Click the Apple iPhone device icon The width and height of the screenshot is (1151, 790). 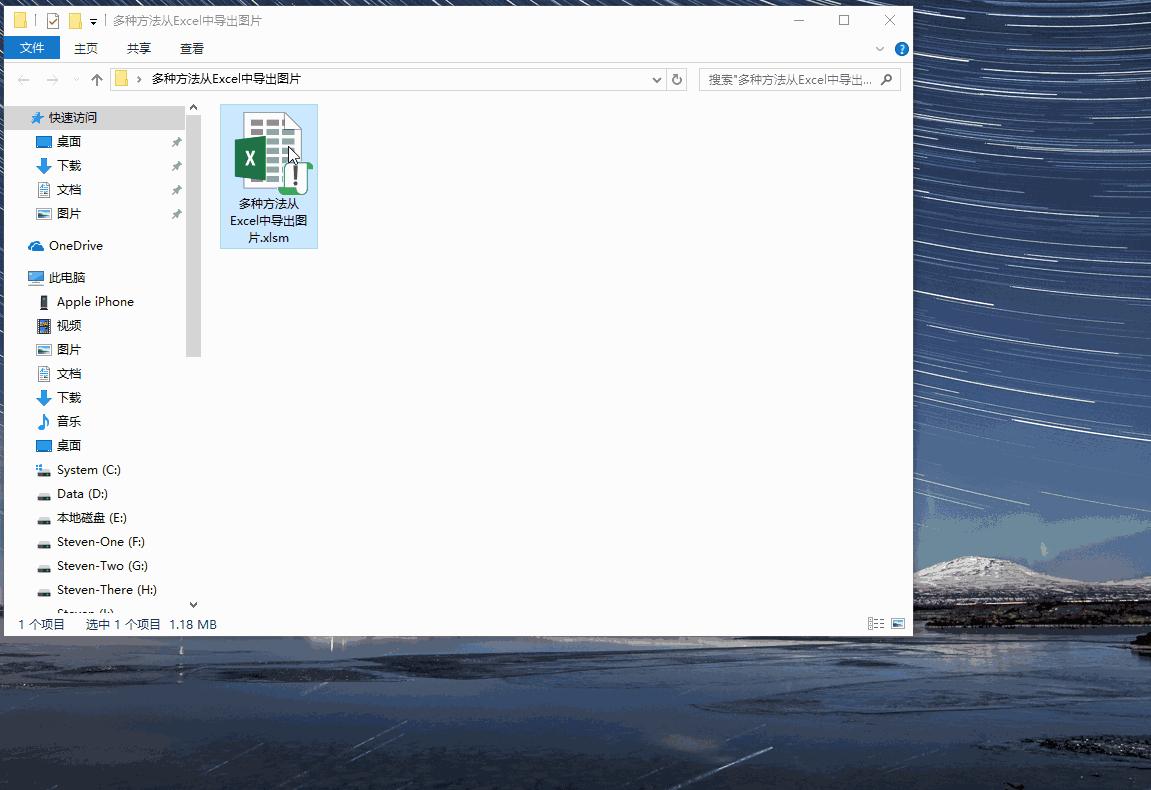(44, 302)
